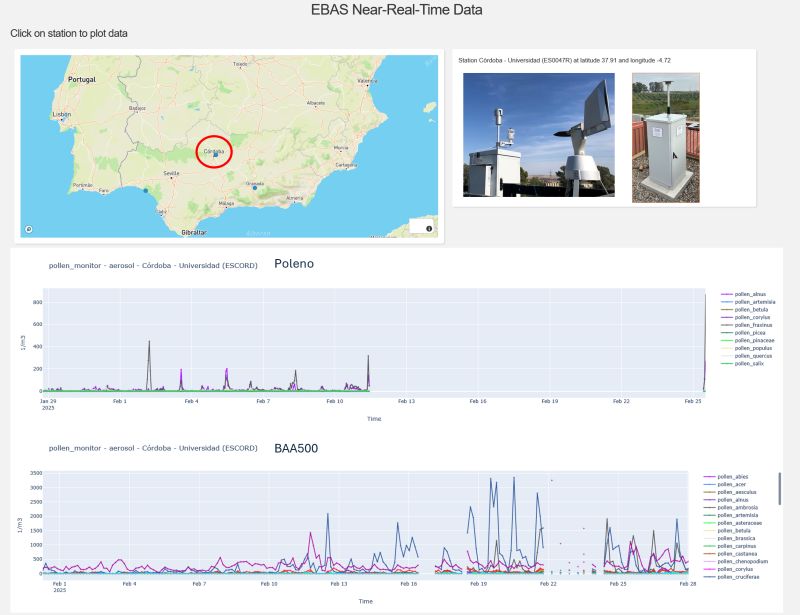This screenshot has height=615, width=800.
Task: Toggle the pollen_castanea trace
Action: click(731, 554)
